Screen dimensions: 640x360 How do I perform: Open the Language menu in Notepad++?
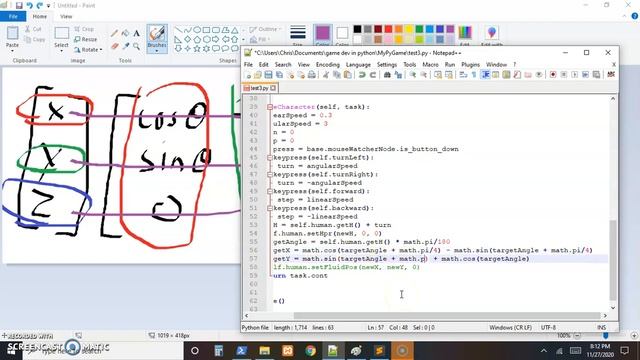[x=358, y=64]
